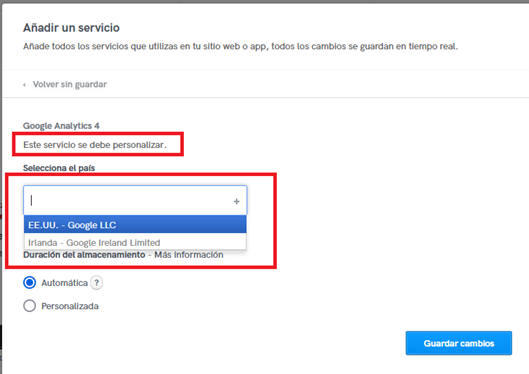Open the question mark help beside Automática
This screenshot has height=374, width=529.
96,283
